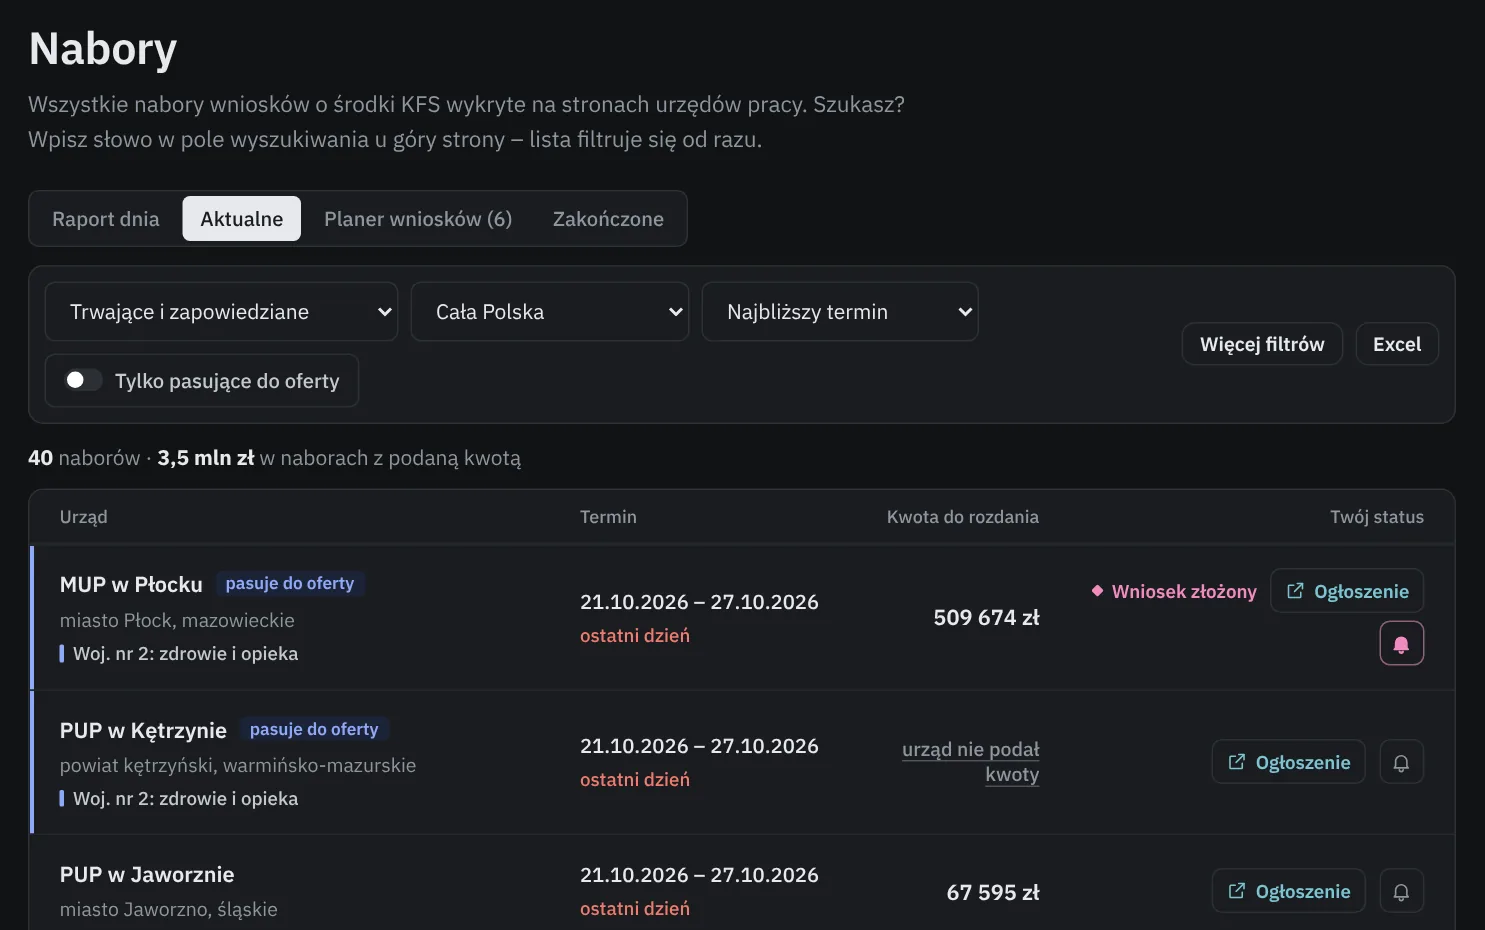Select the 'Aktualne' tab
This screenshot has width=1485, height=930.
click(x=242, y=219)
